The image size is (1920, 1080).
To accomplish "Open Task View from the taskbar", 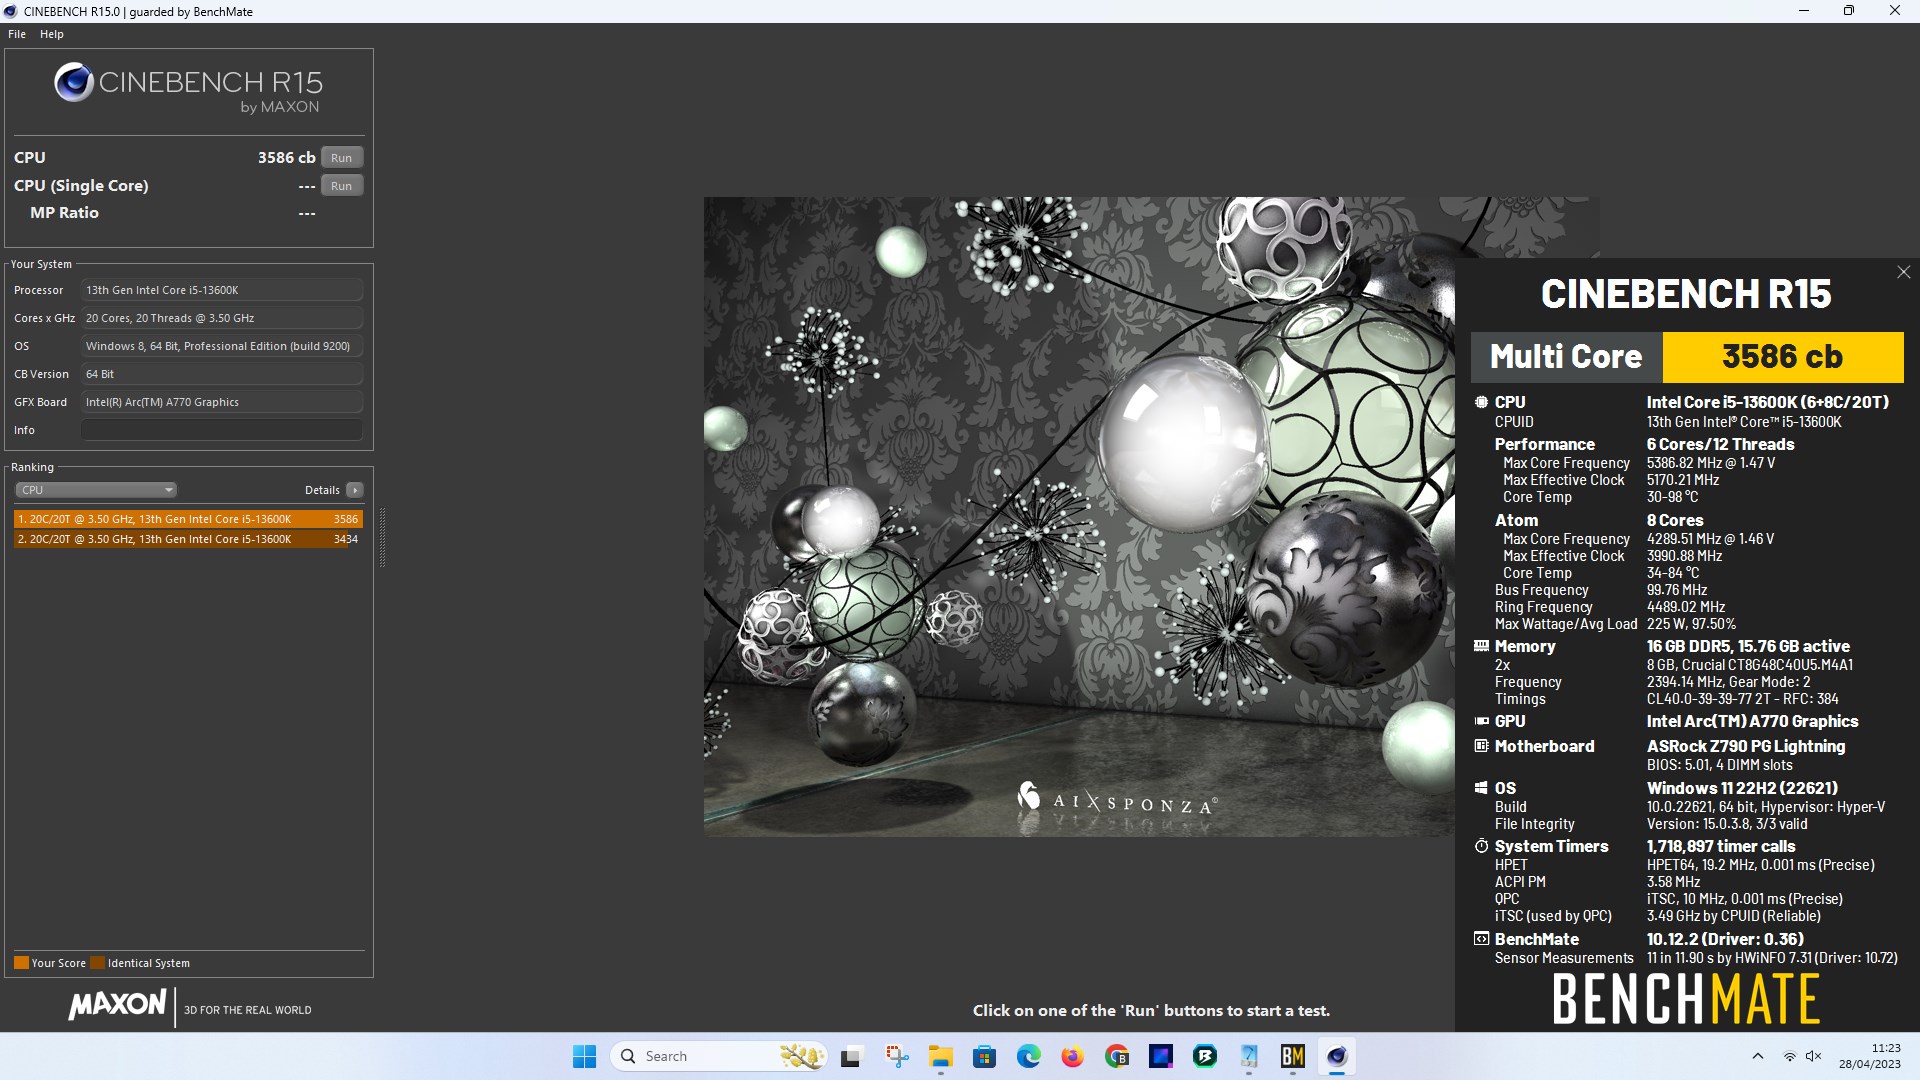I will pyautogui.click(x=851, y=1056).
